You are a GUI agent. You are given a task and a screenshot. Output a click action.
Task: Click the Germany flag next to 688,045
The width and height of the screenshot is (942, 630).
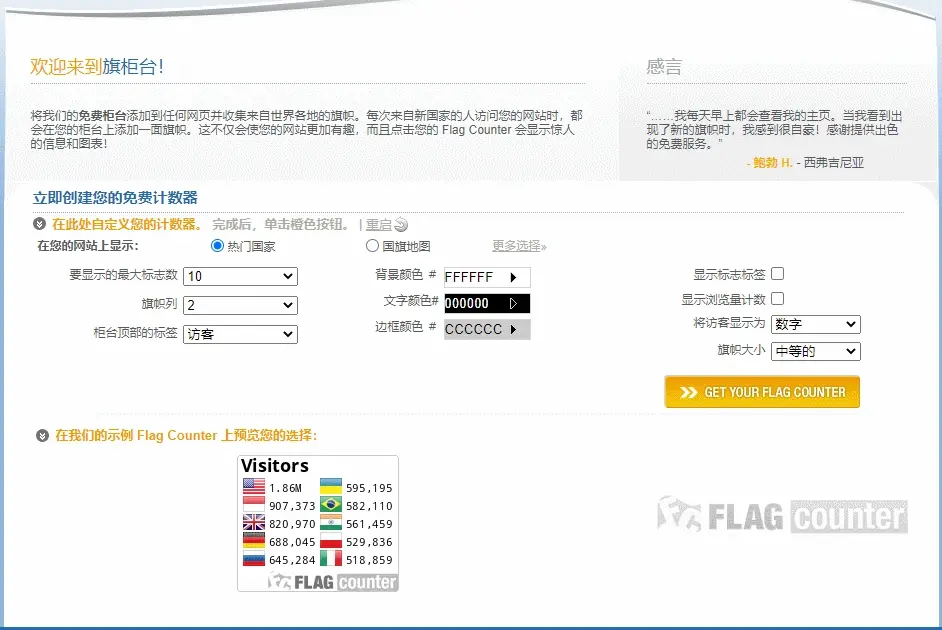click(254, 540)
